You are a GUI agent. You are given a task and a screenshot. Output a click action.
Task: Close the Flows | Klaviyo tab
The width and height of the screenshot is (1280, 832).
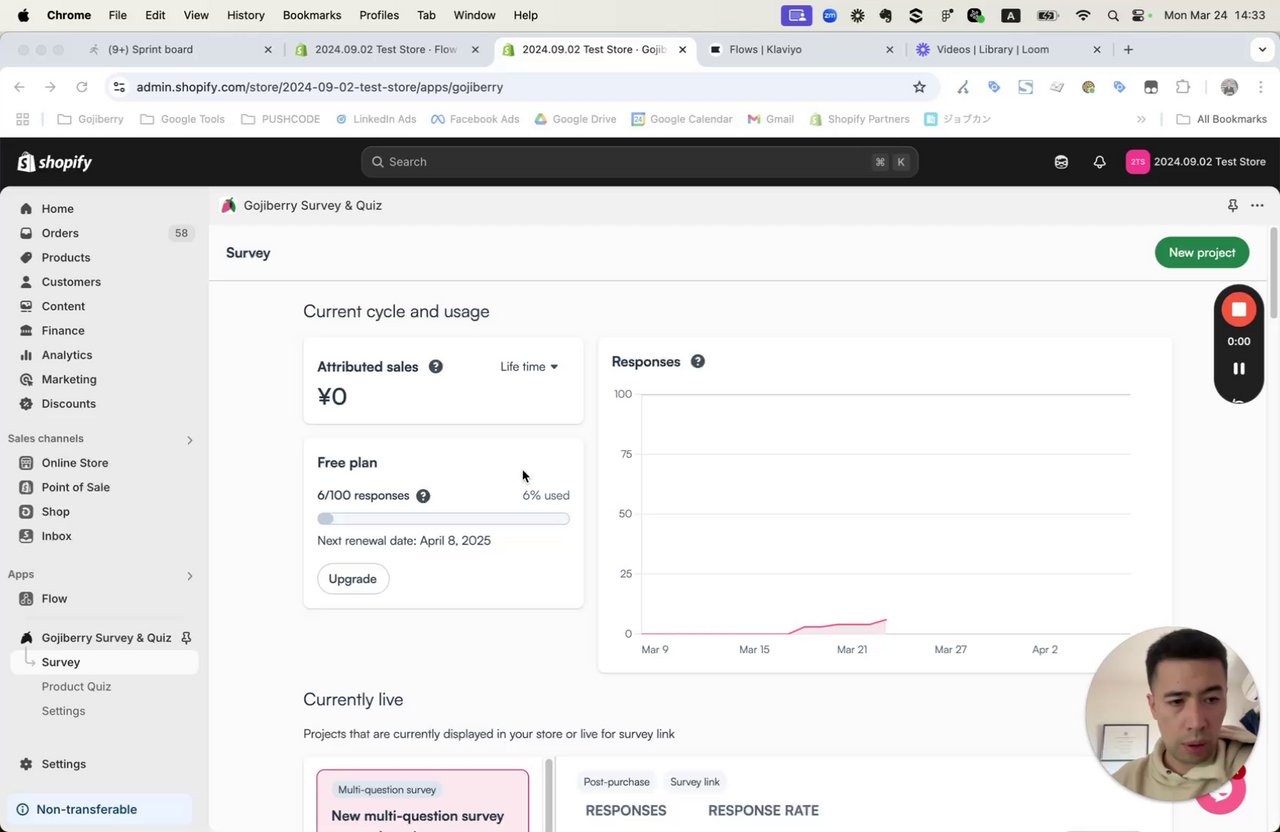coord(889,49)
